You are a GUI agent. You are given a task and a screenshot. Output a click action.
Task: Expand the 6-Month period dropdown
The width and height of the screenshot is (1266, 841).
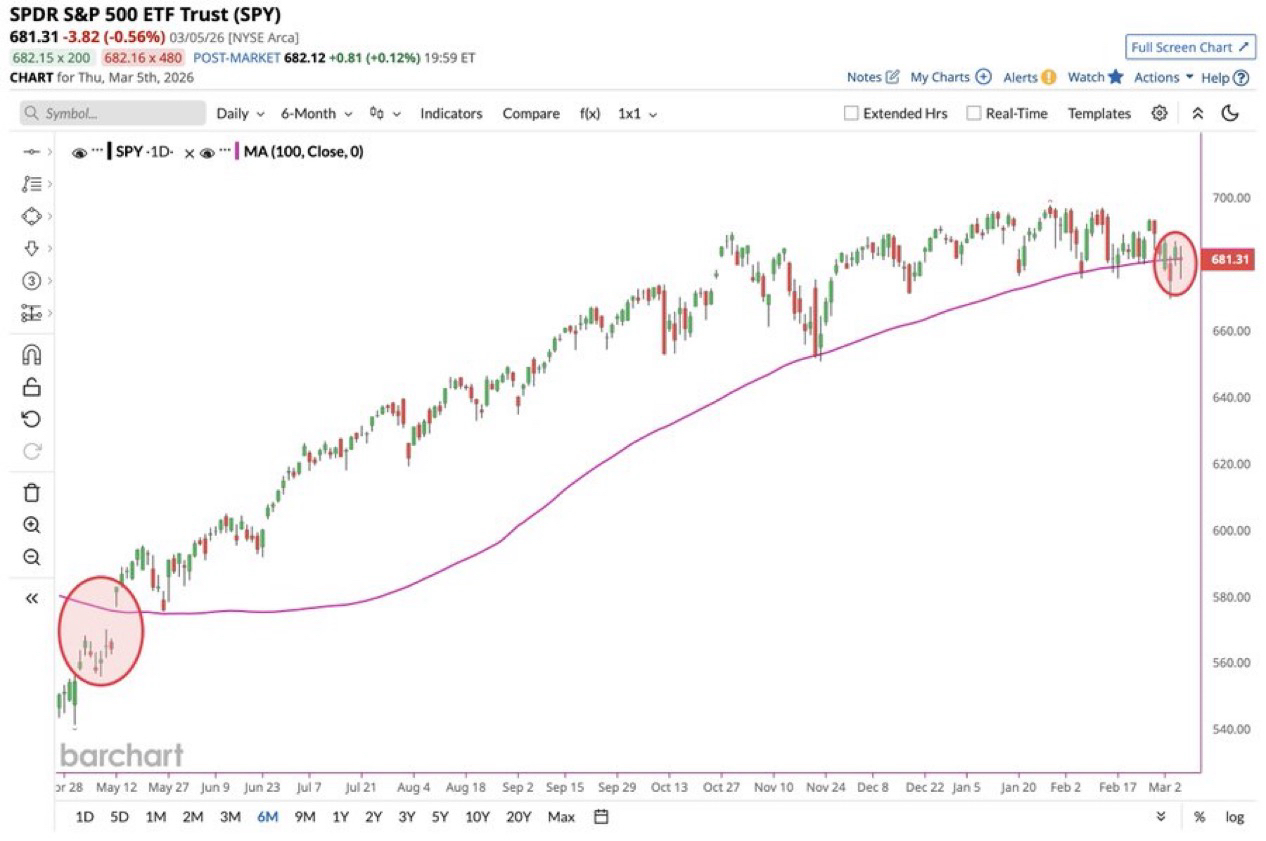point(316,113)
